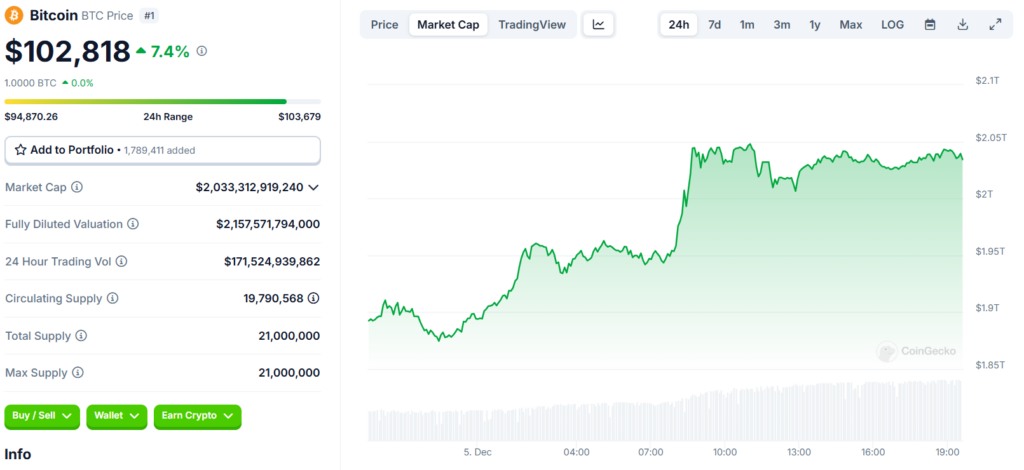Switch the chart to 7d range

(x=714, y=24)
